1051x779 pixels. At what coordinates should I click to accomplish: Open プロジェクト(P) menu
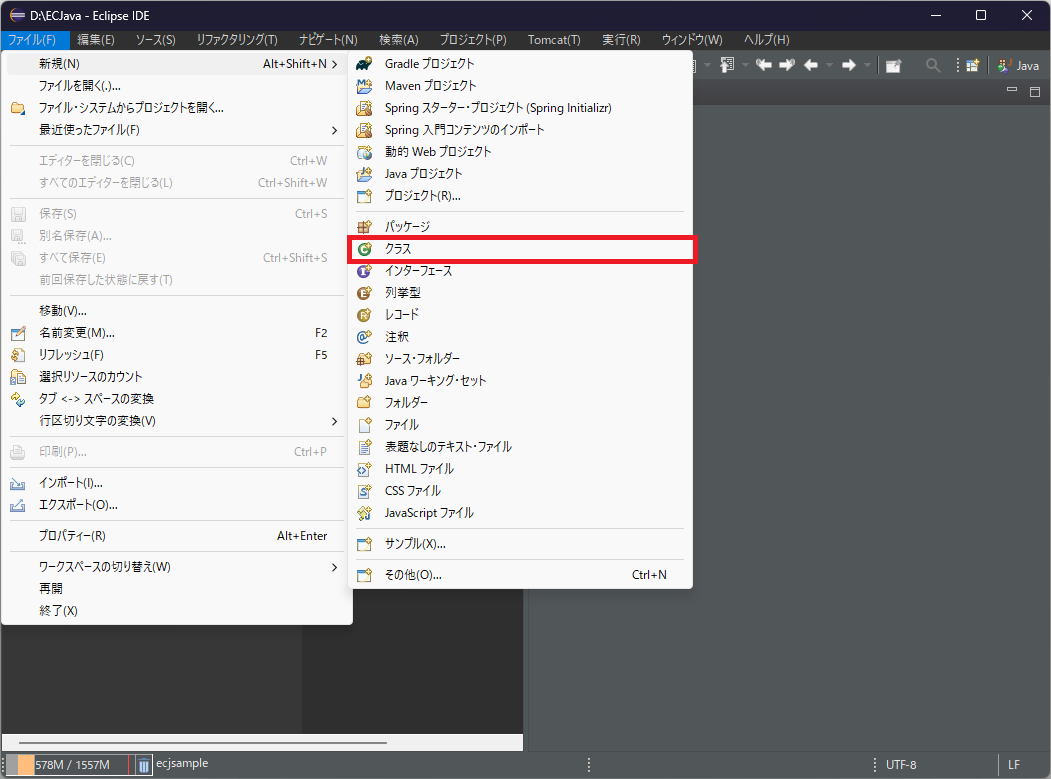[473, 40]
